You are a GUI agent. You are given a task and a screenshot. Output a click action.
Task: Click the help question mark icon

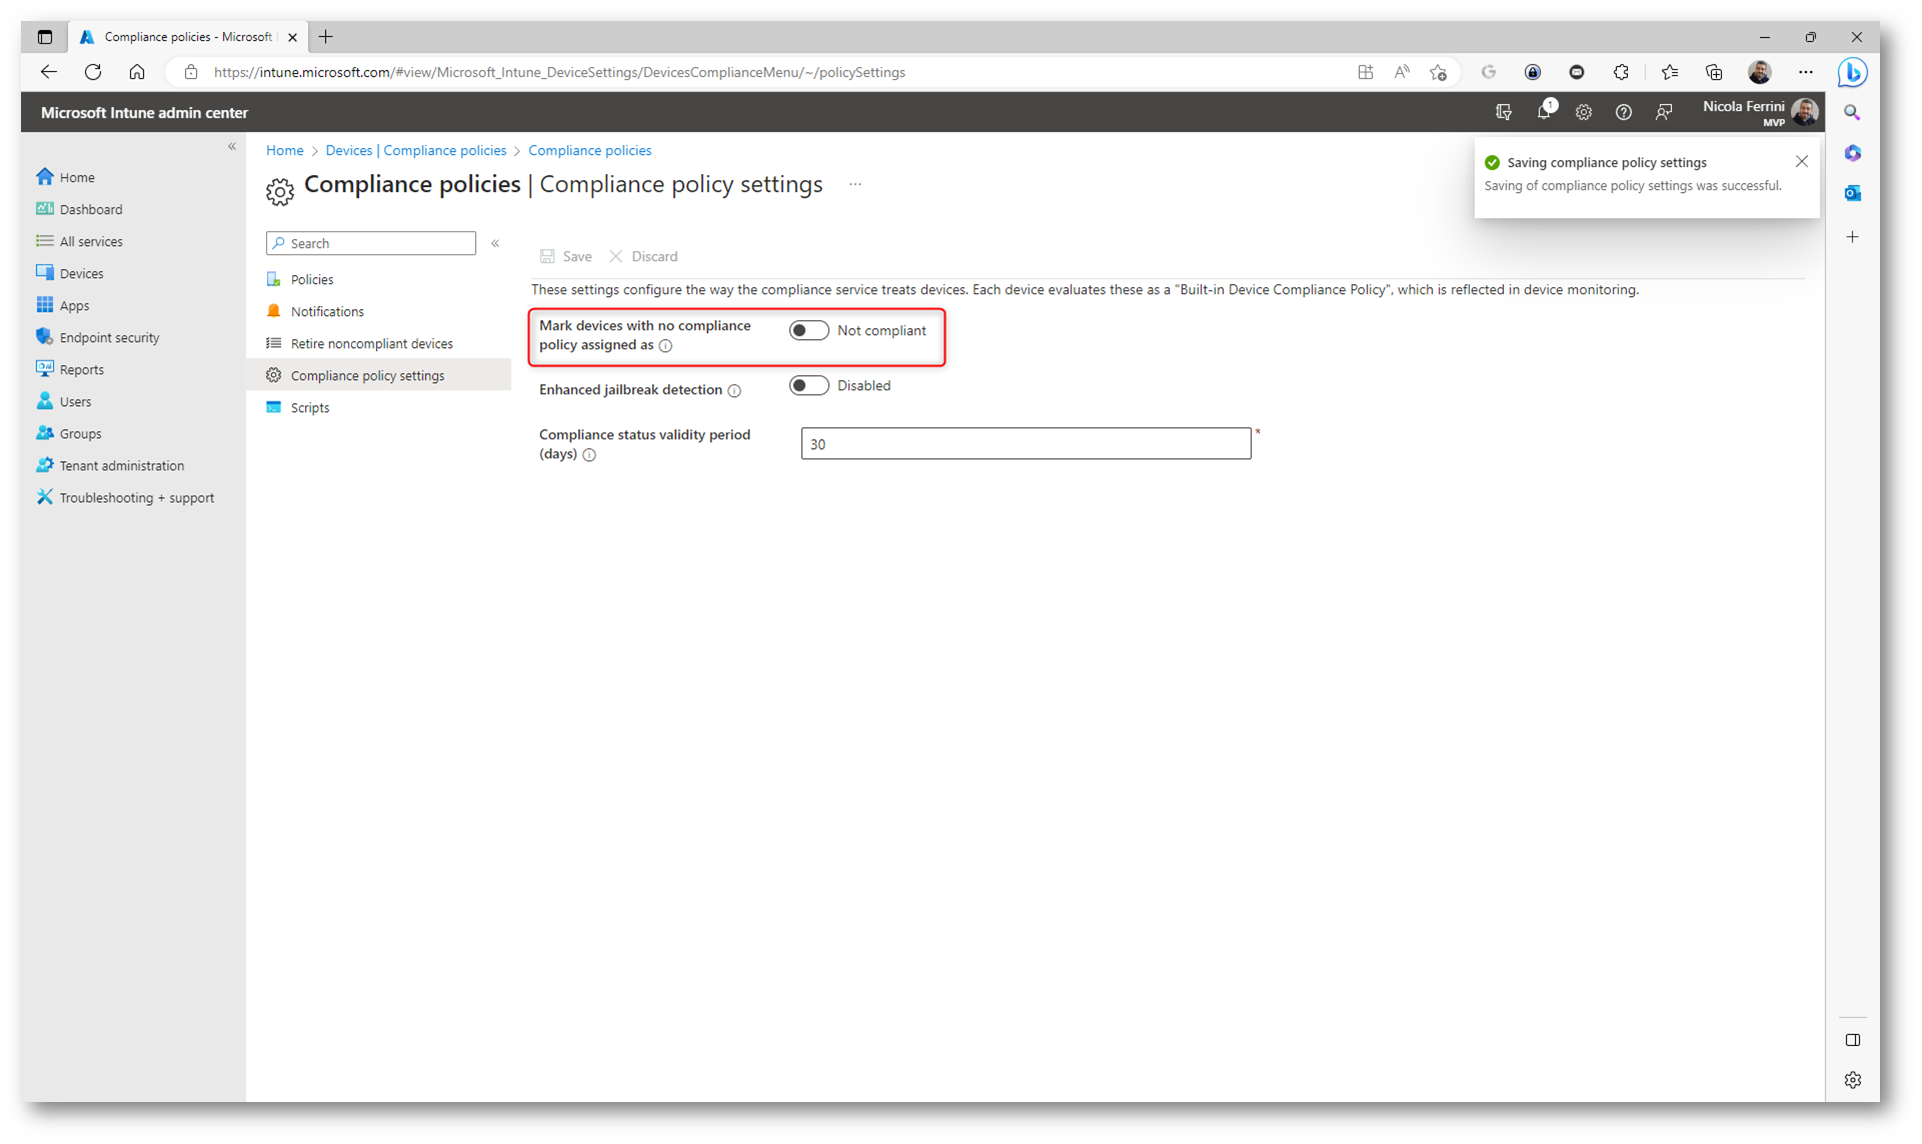point(1623,113)
